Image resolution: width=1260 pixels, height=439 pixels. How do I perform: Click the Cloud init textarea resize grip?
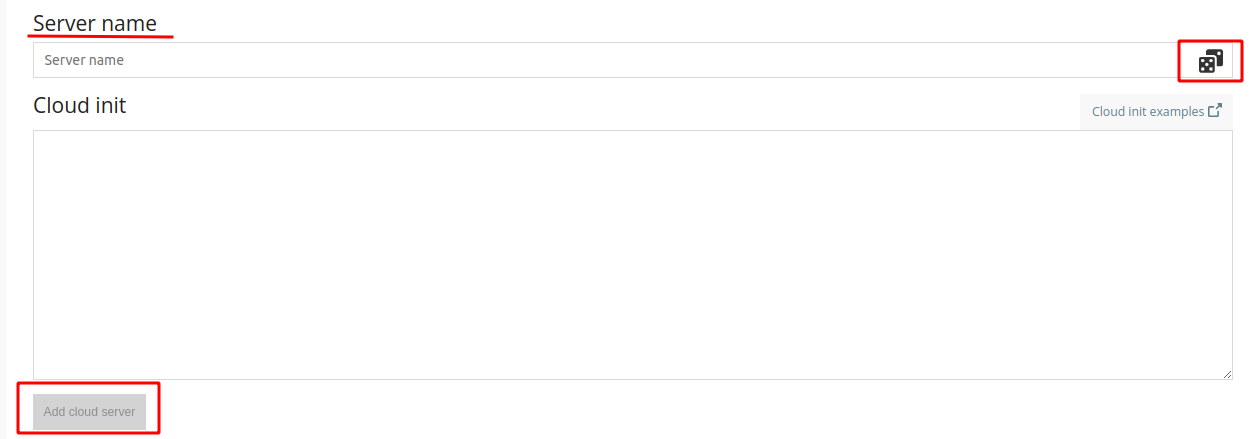pyautogui.click(x=1227, y=374)
